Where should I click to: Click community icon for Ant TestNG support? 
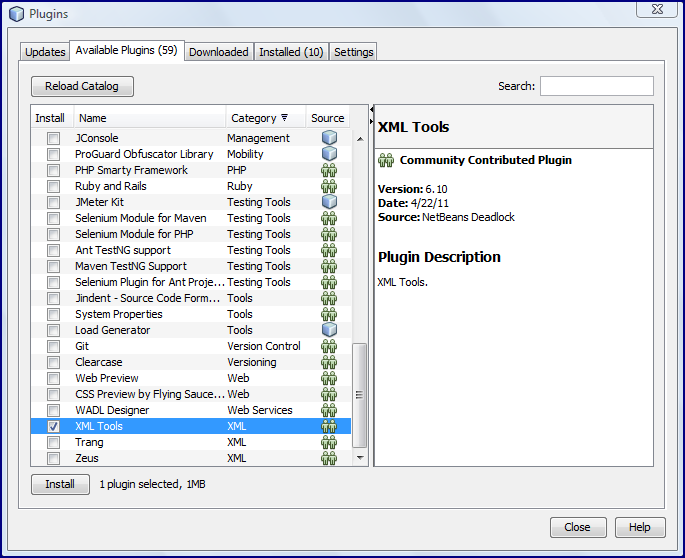[x=329, y=250]
